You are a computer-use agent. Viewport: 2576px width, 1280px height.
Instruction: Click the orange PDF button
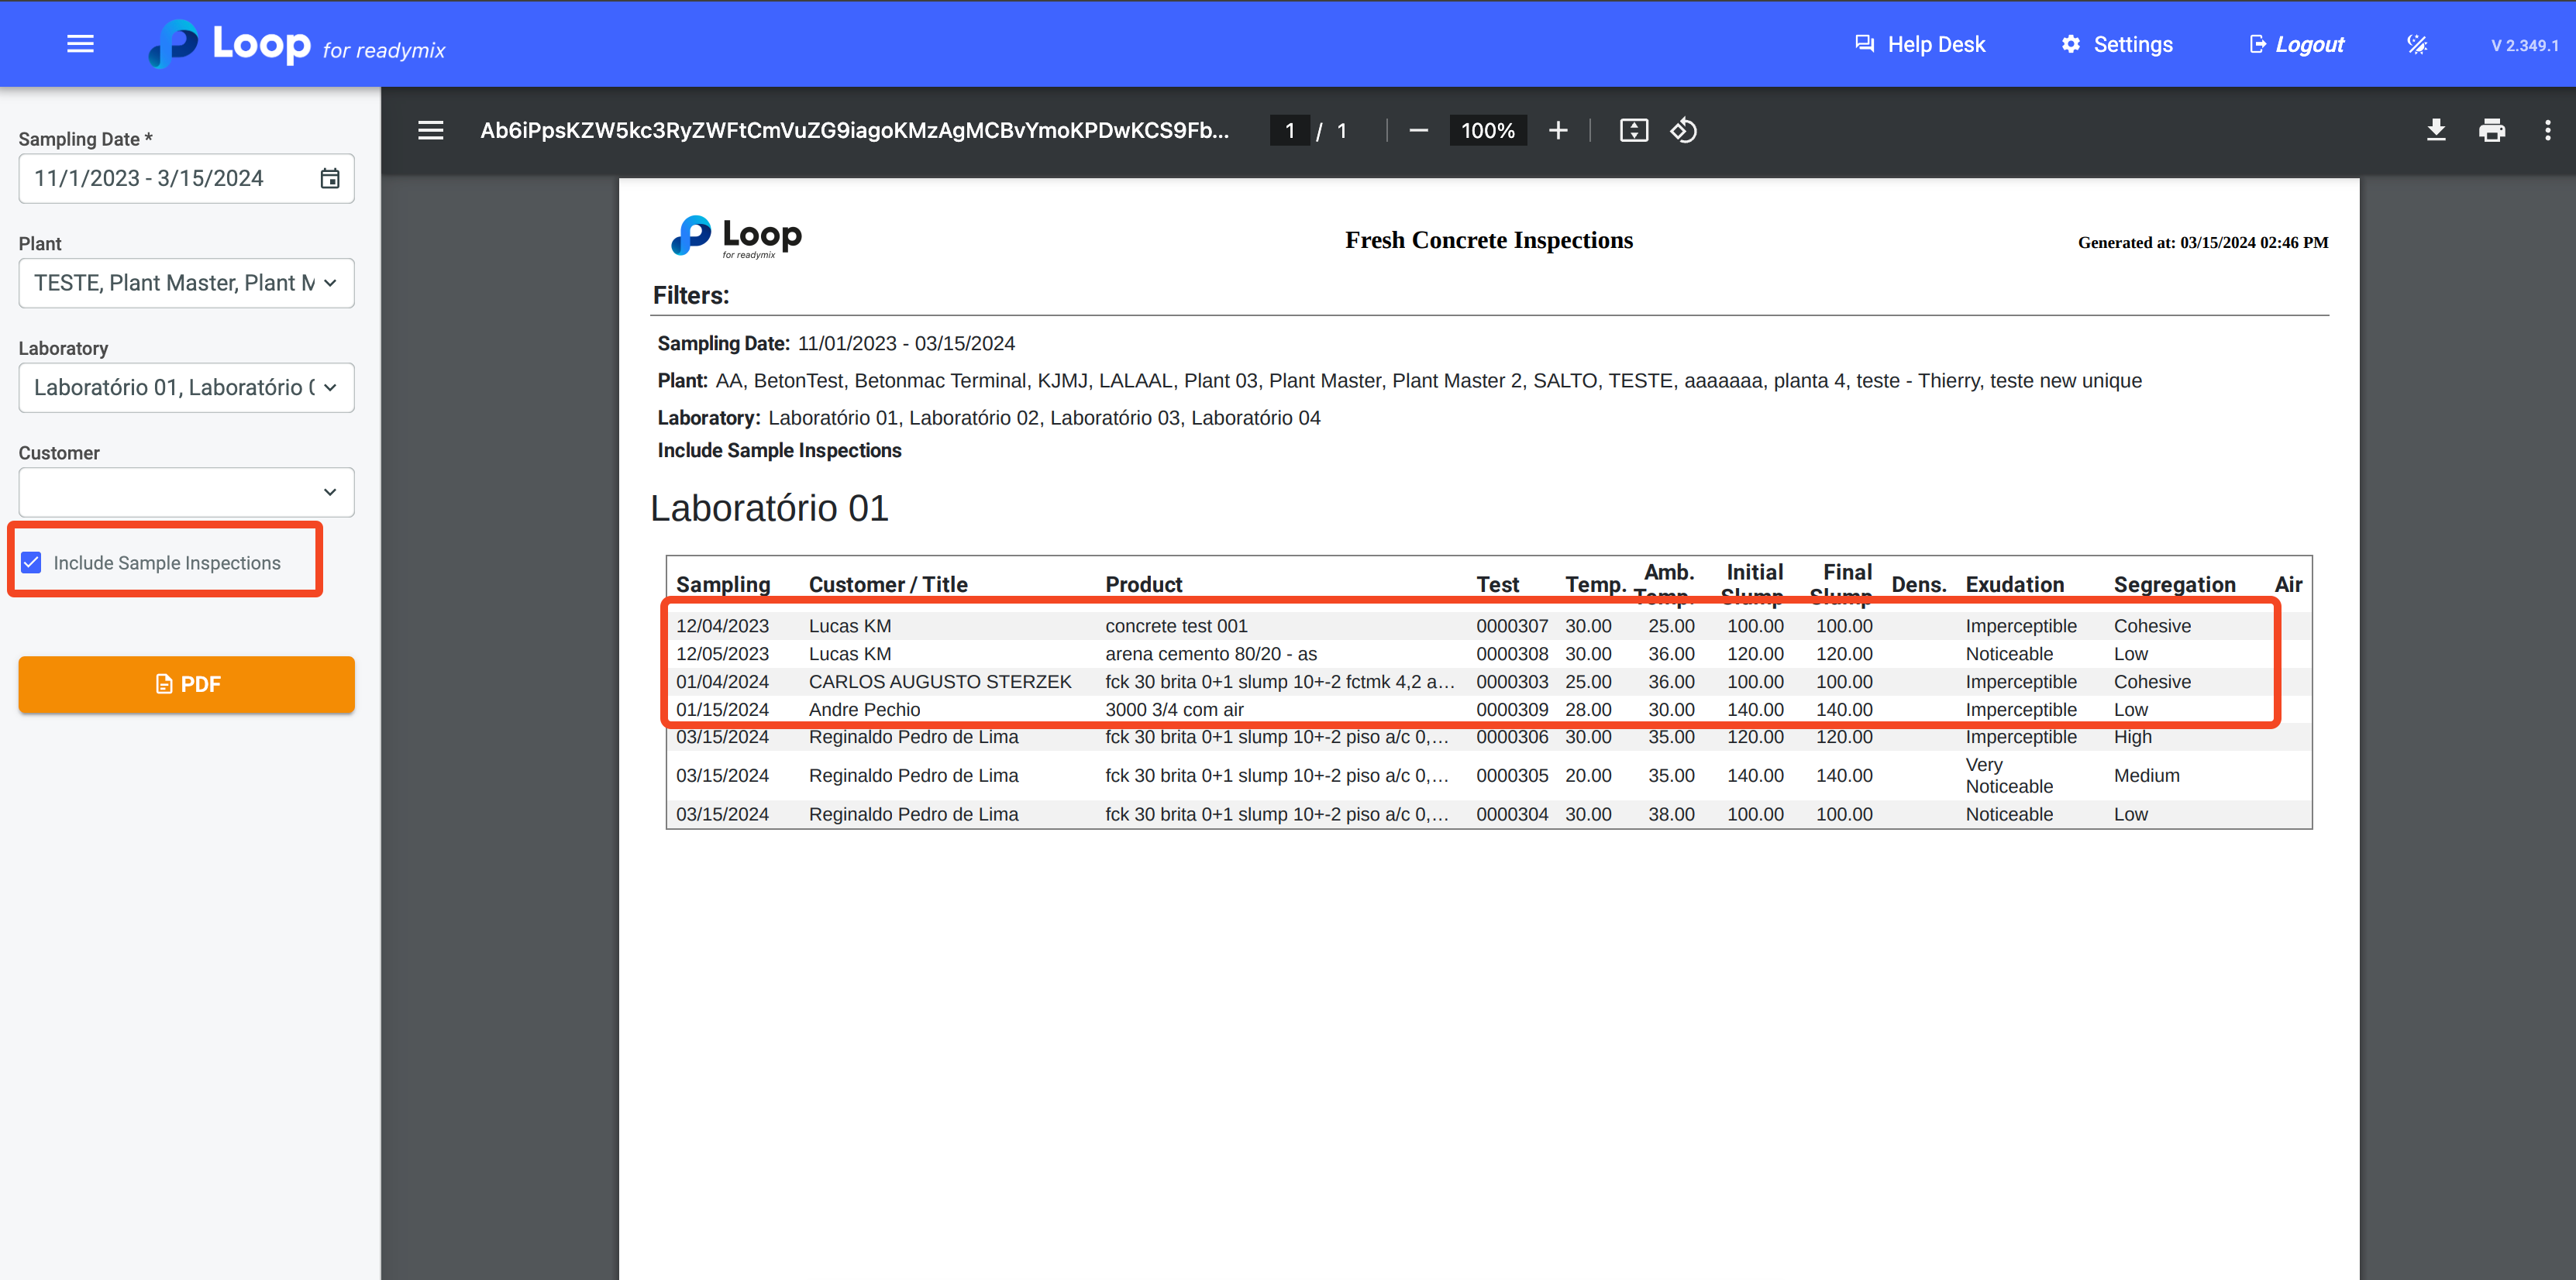(x=186, y=684)
